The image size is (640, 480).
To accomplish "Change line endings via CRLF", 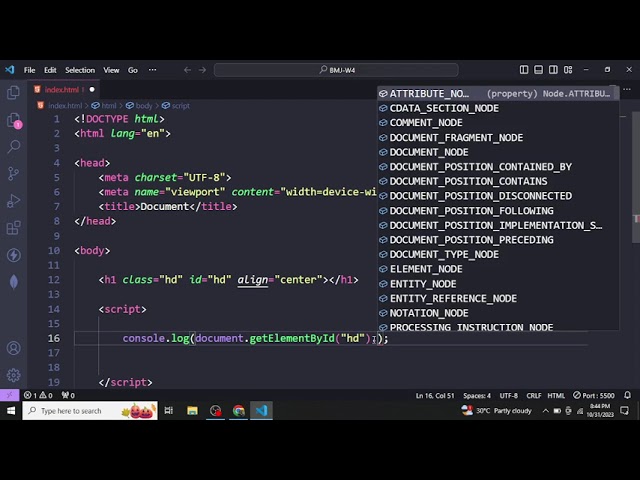I will coord(533,396).
